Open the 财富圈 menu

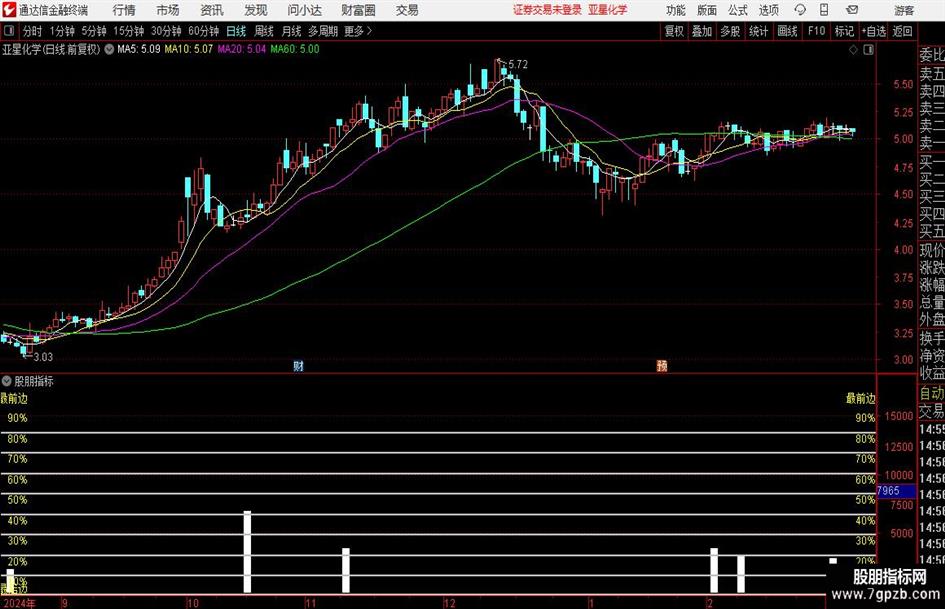358,10
